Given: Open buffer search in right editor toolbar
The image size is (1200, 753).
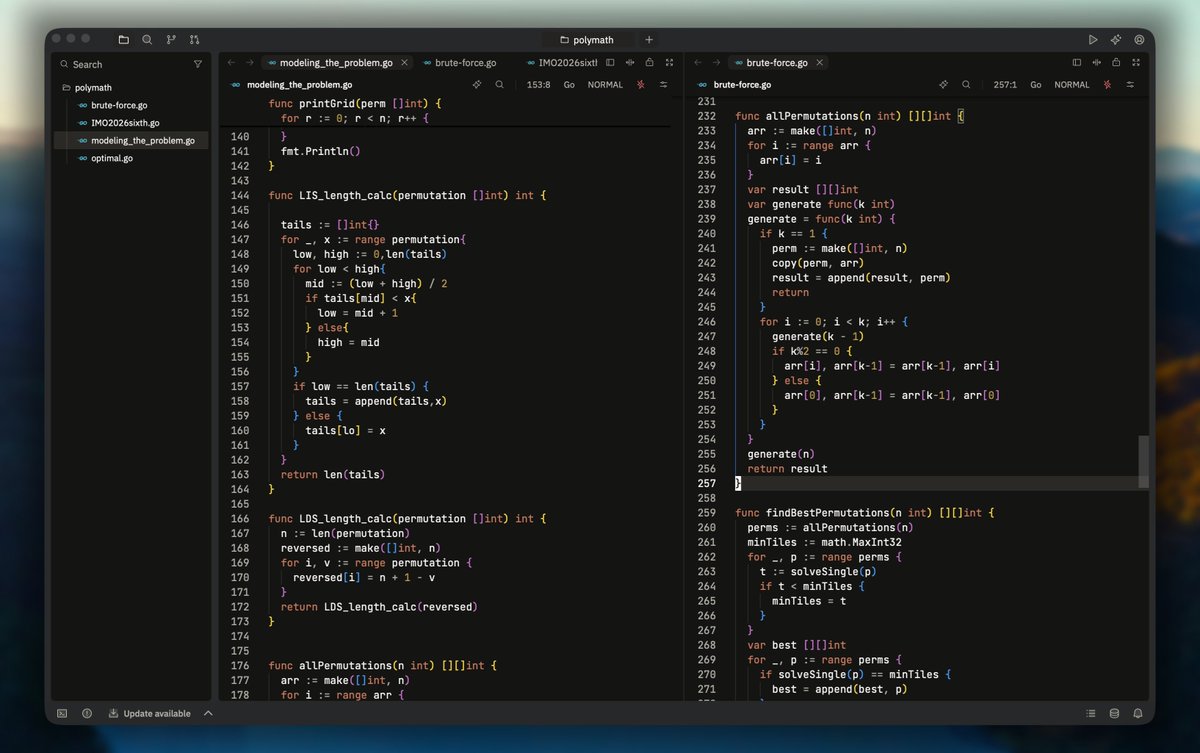Looking at the screenshot, I should [x=966, y=85].
